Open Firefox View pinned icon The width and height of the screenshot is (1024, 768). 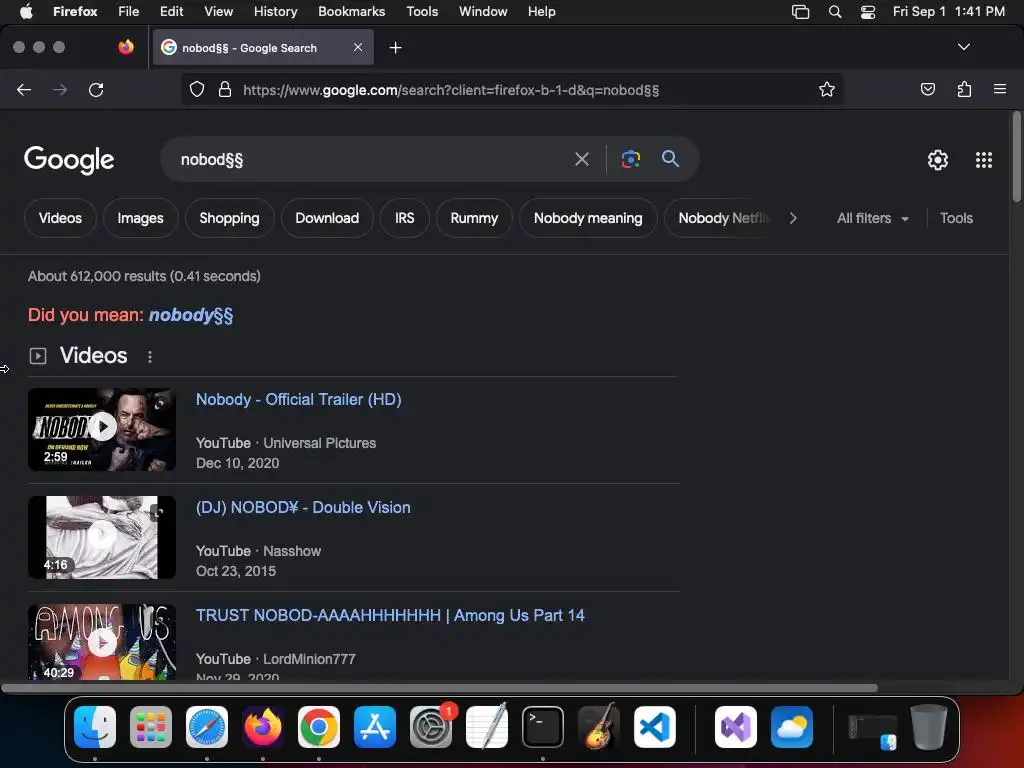pos(126,47)
